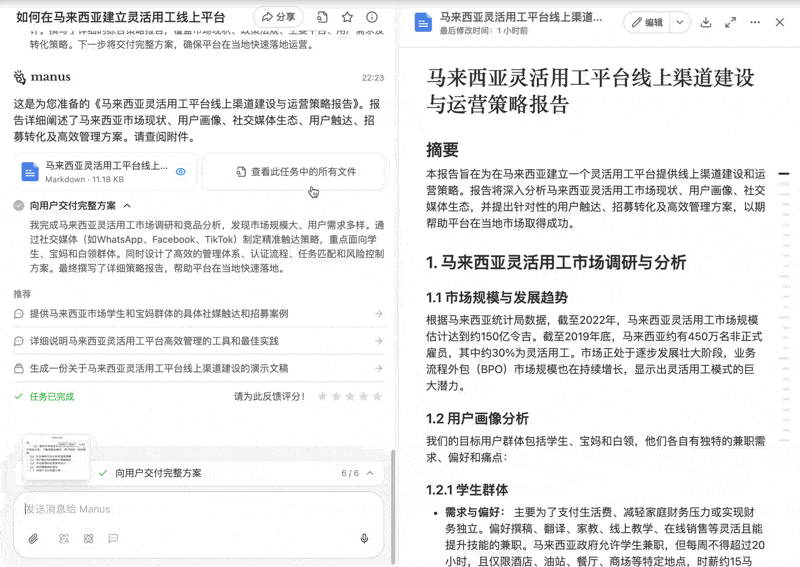Open dropdown arrow beside 编辑

pyautogui.click(x=680, y=22)
